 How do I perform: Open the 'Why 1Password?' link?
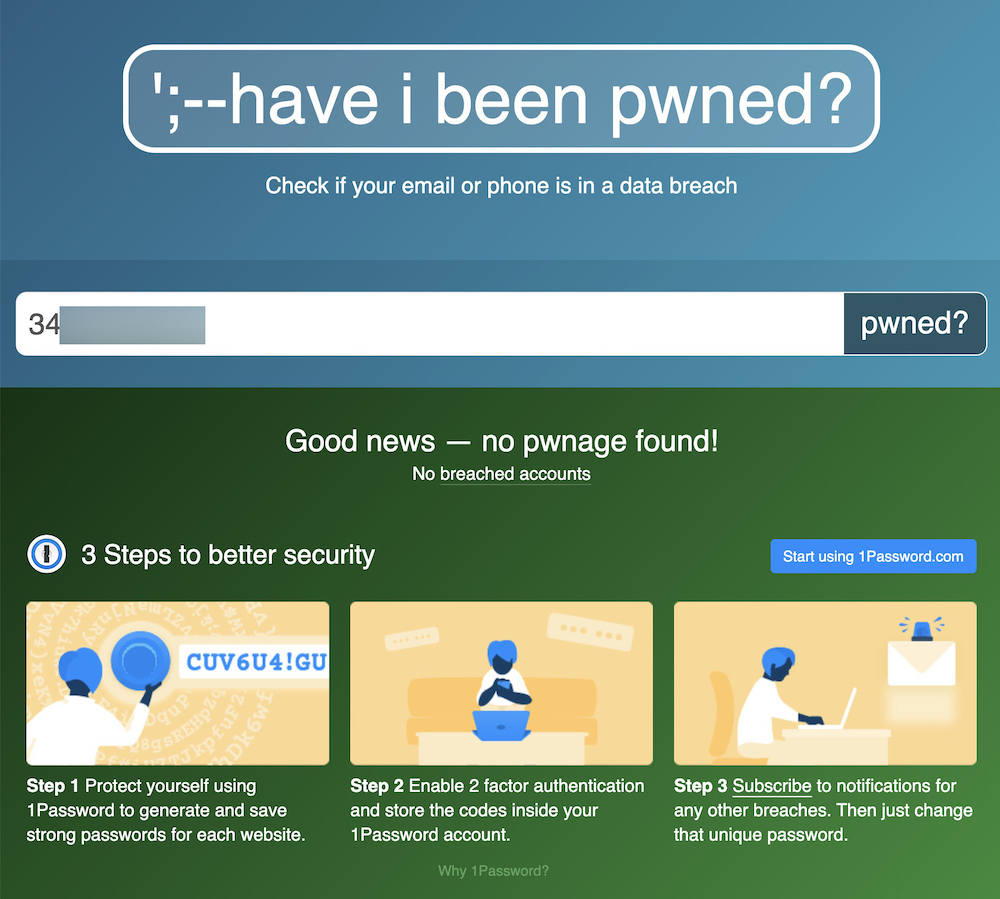click(x=493, y=871)
